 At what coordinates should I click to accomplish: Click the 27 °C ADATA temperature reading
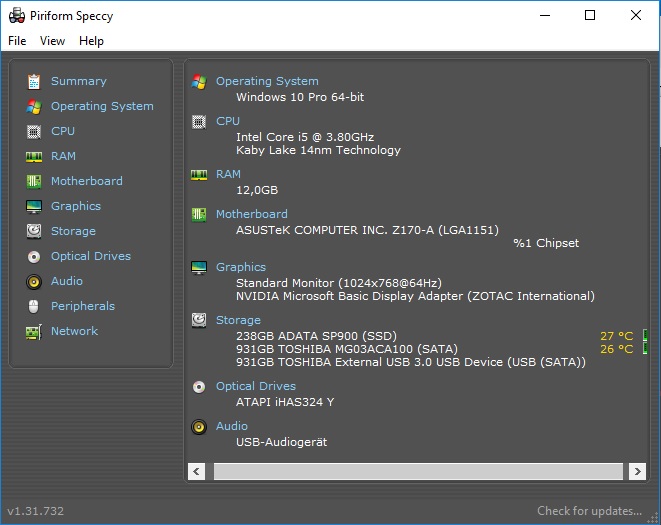(616, 336)
